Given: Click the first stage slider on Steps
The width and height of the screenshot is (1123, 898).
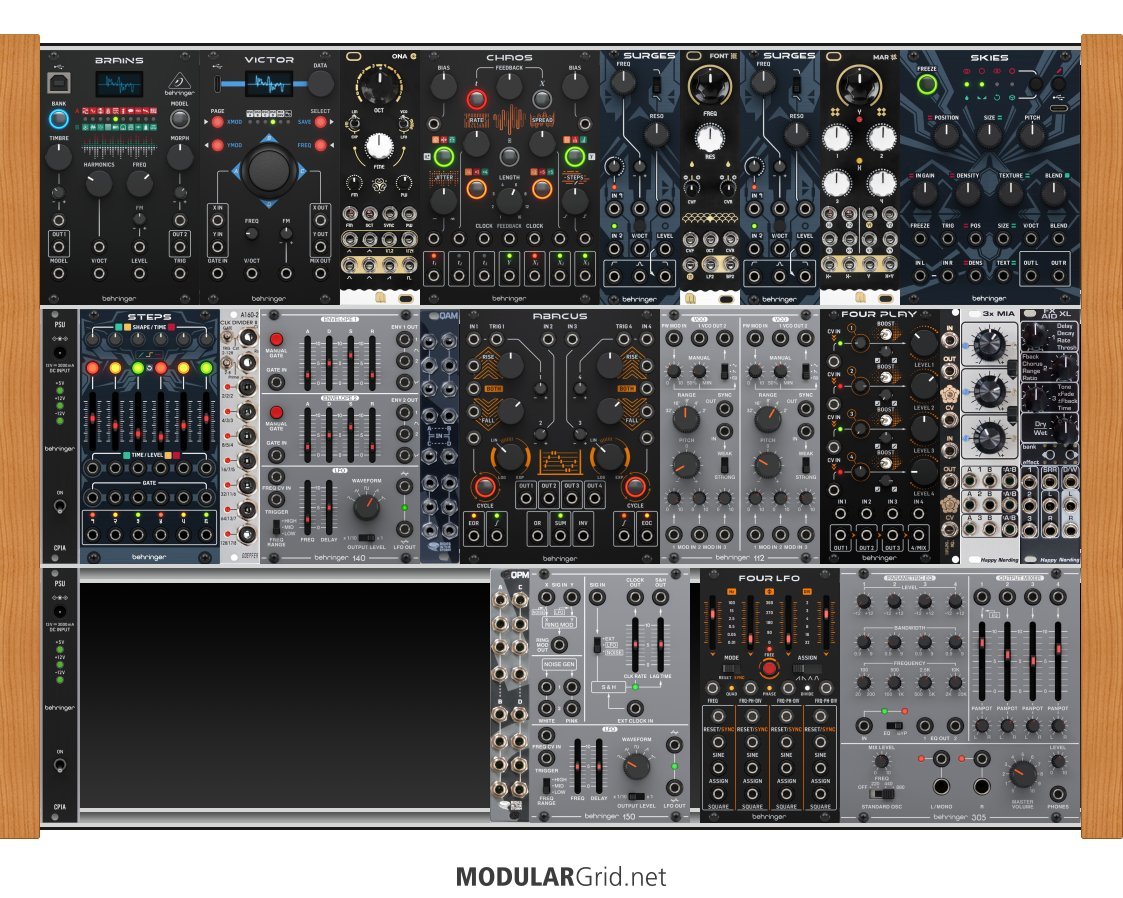Looking at the screenshot, I should (92, 420).
